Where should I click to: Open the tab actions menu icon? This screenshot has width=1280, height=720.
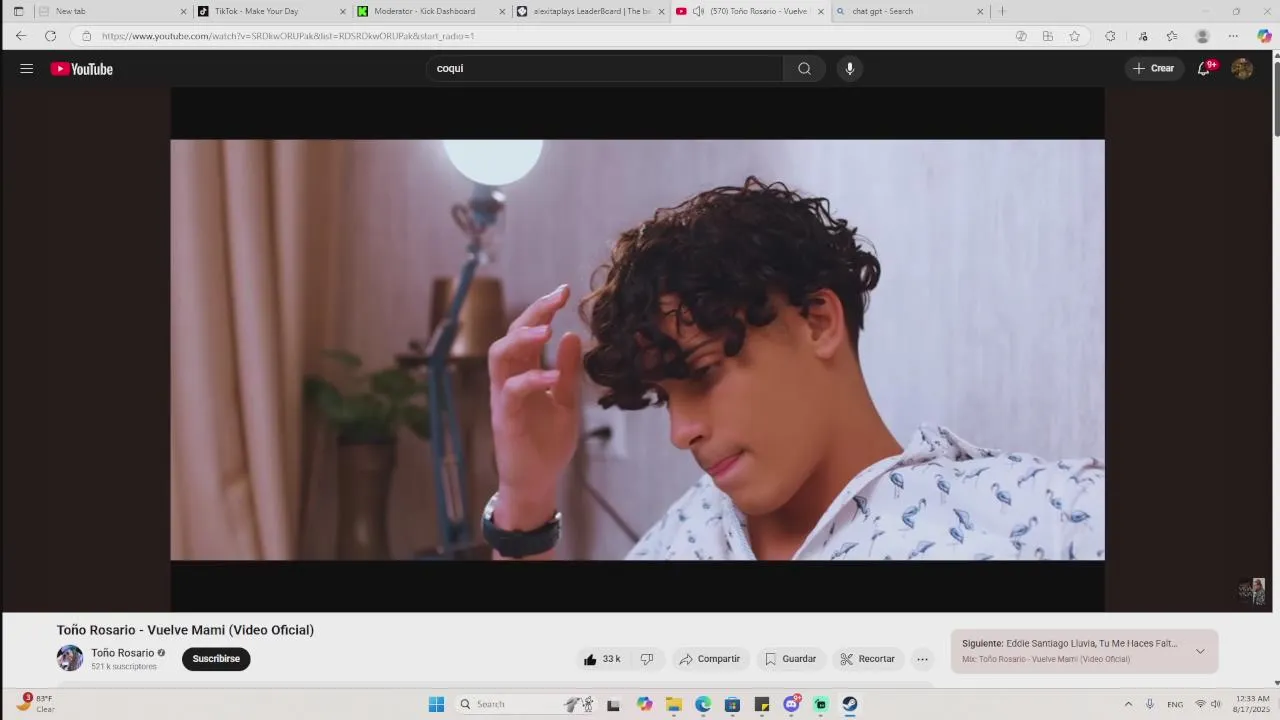click(x=18, y=12)
